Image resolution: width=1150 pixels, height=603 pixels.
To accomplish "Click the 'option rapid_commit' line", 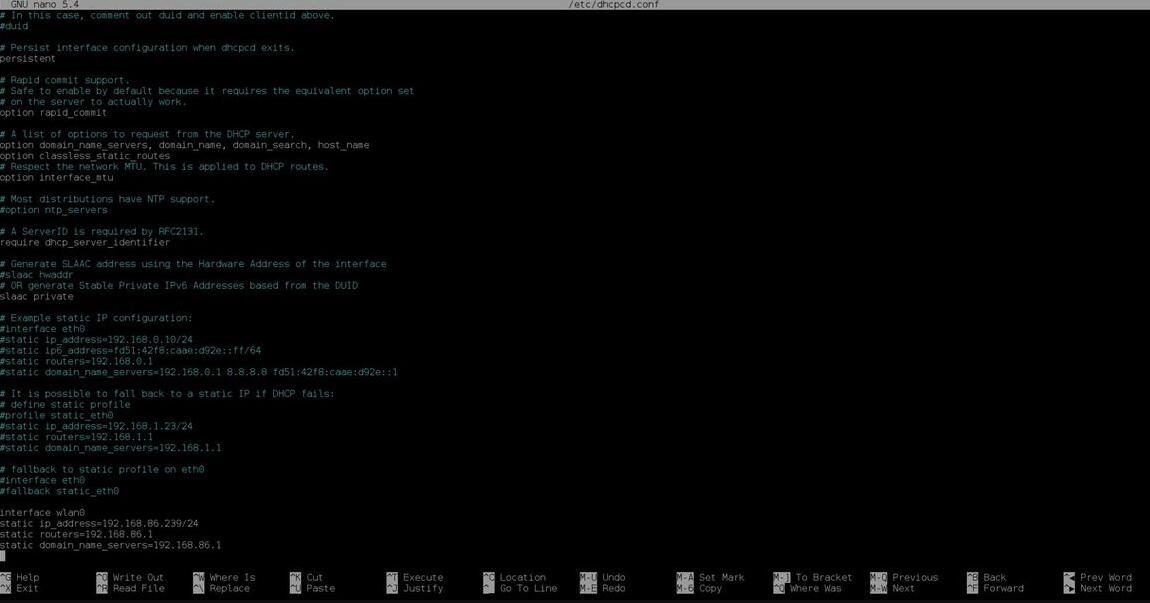I will coord(53,113).
